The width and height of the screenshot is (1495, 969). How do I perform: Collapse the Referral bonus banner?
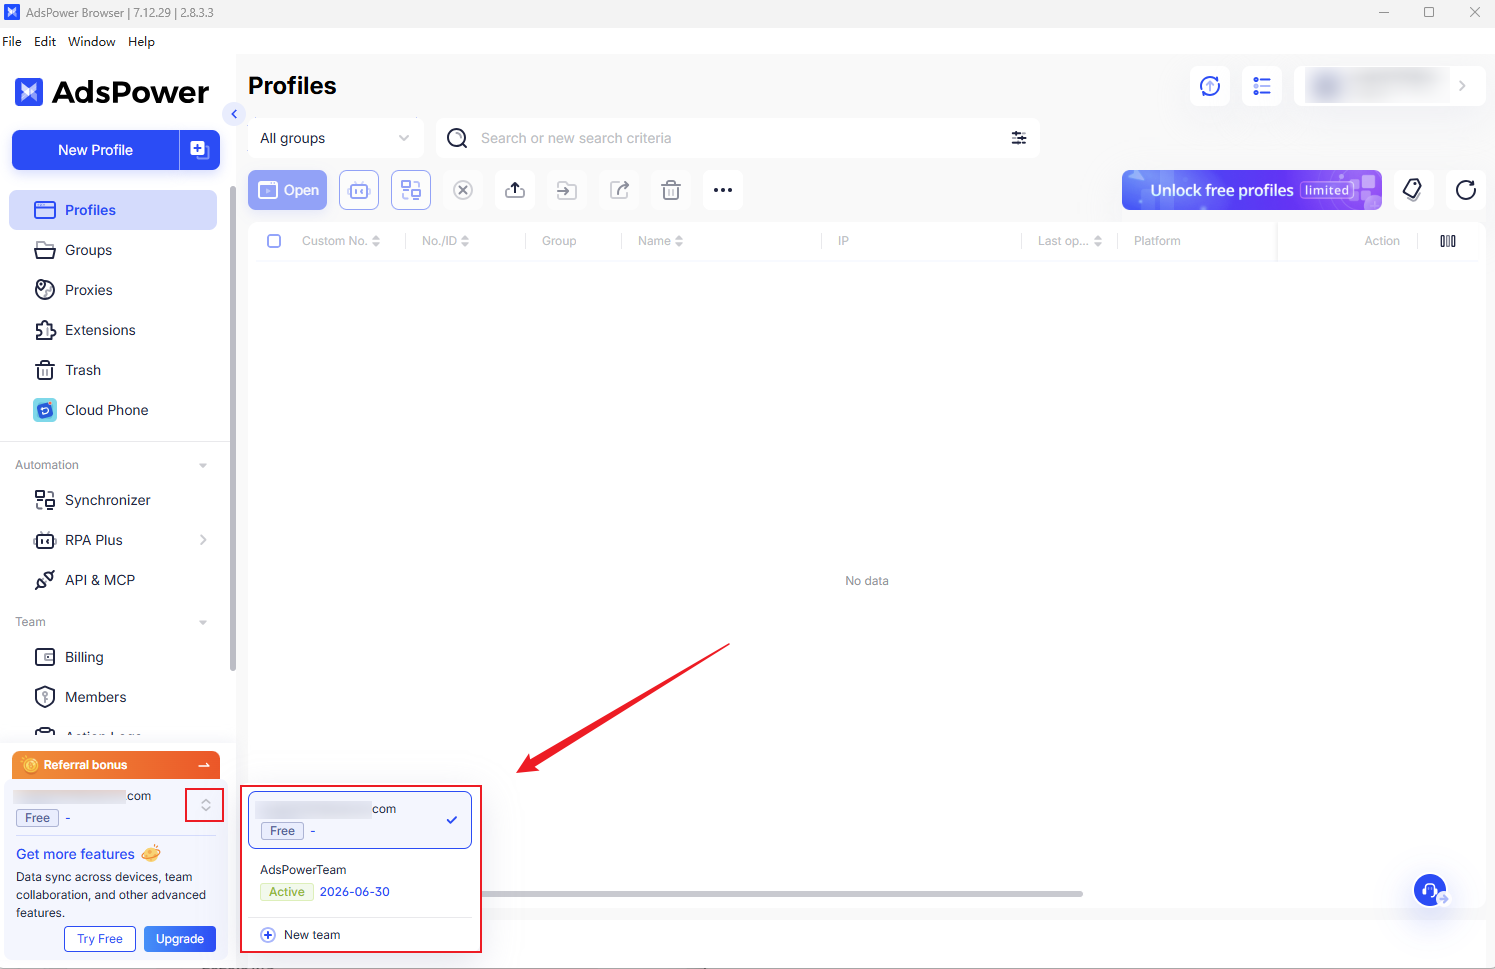click(x=207, y=764)
